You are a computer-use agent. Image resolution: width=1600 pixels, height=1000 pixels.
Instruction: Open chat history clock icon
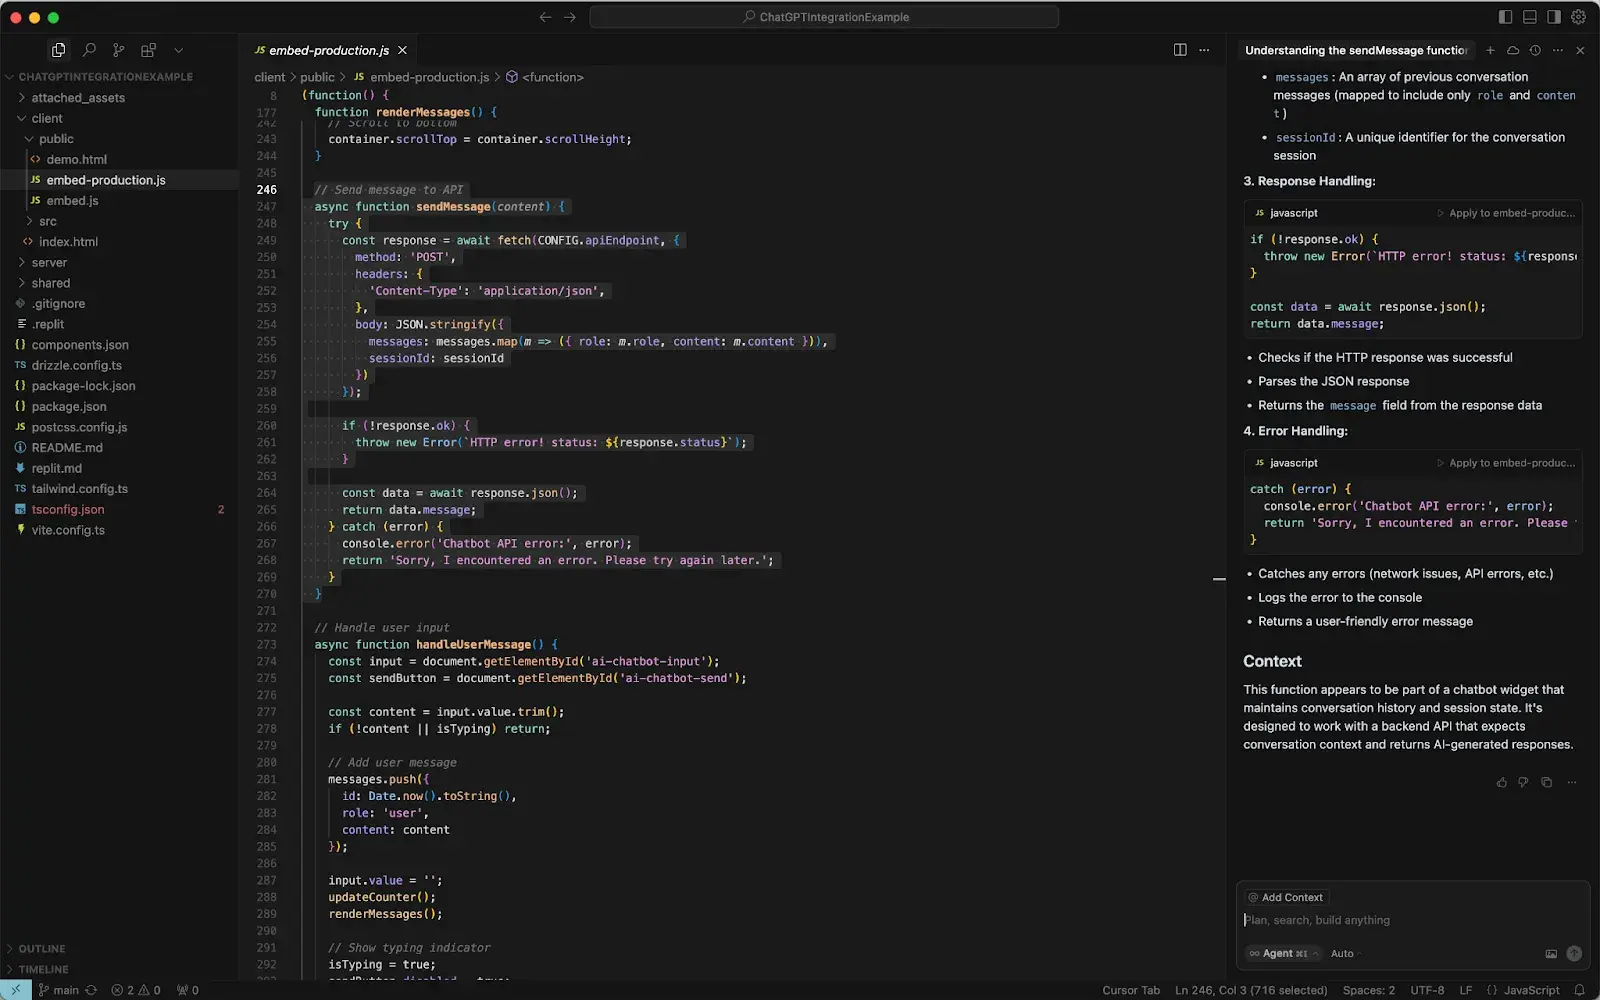click(x=1535, y=50)
